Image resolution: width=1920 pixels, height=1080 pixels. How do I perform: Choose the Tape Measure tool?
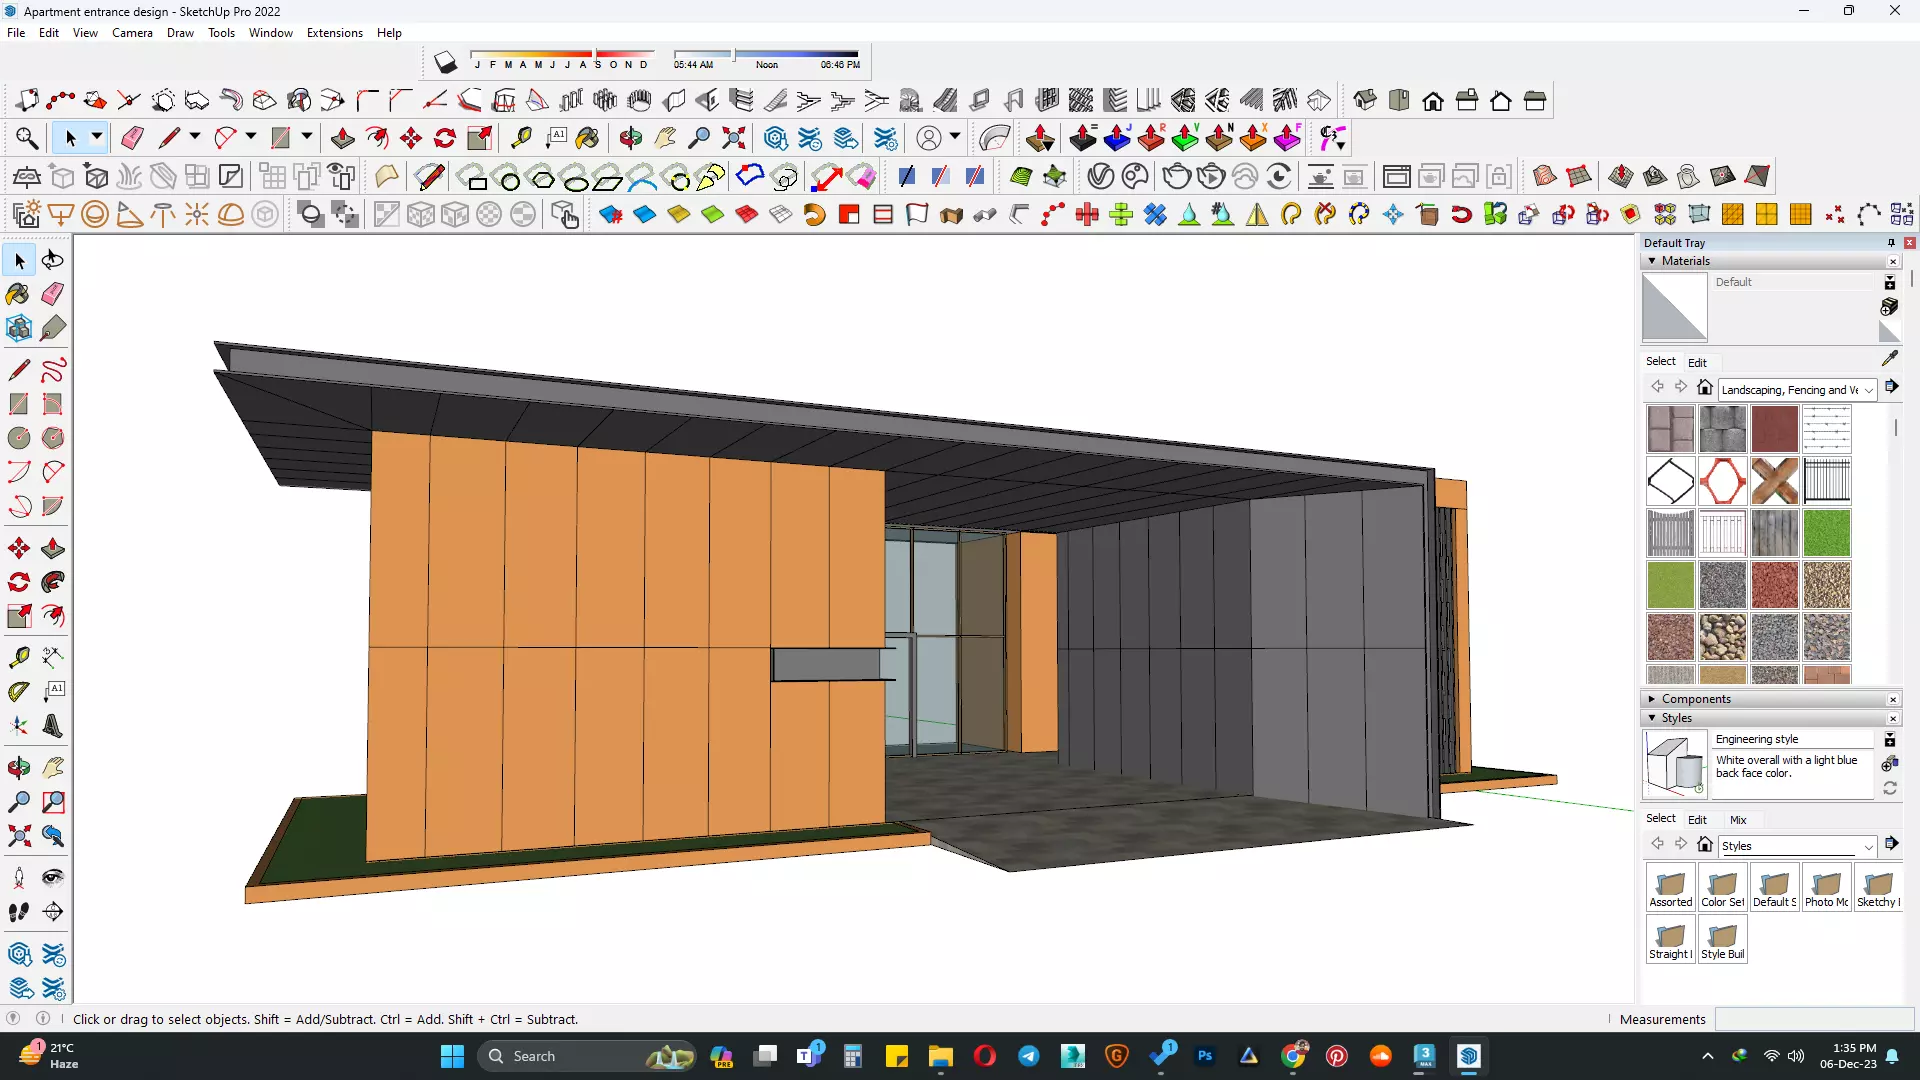tap(18, 657)
